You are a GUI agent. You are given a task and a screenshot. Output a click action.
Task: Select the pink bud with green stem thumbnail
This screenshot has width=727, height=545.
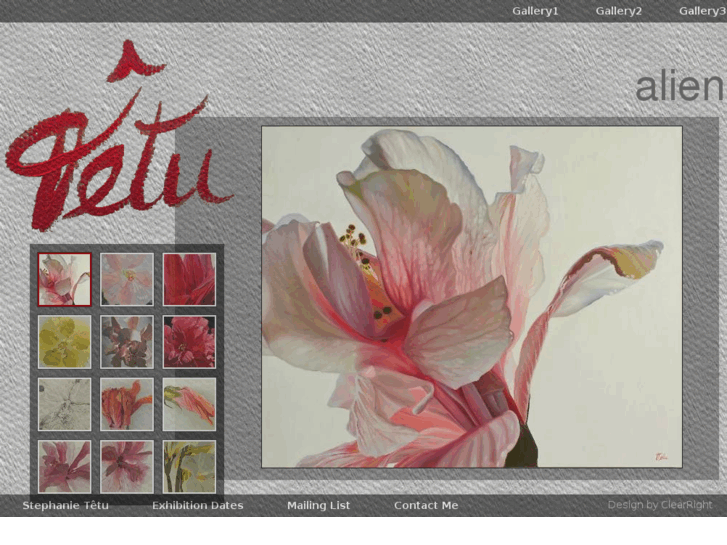point(189,404)
